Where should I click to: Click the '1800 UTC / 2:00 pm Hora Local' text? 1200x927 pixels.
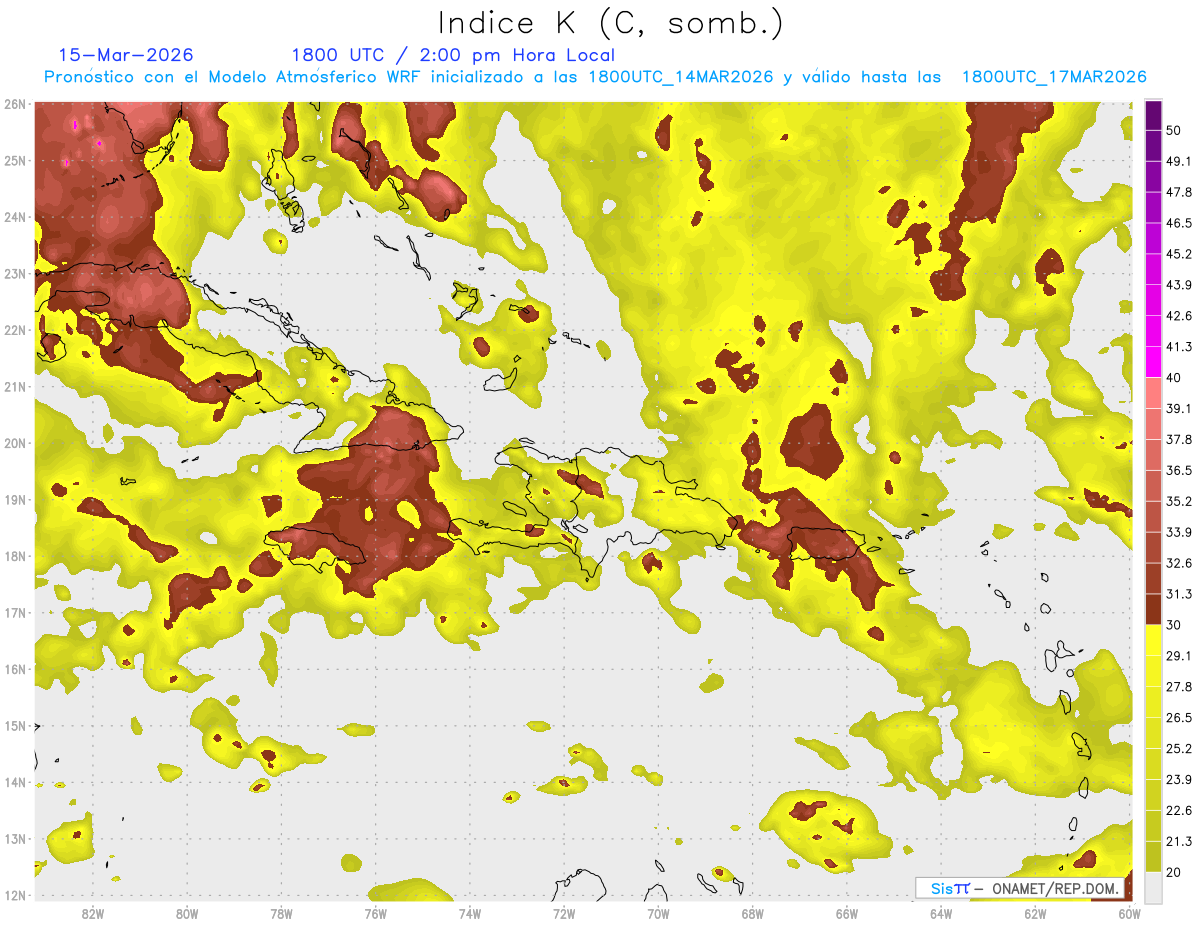[453, 55]
